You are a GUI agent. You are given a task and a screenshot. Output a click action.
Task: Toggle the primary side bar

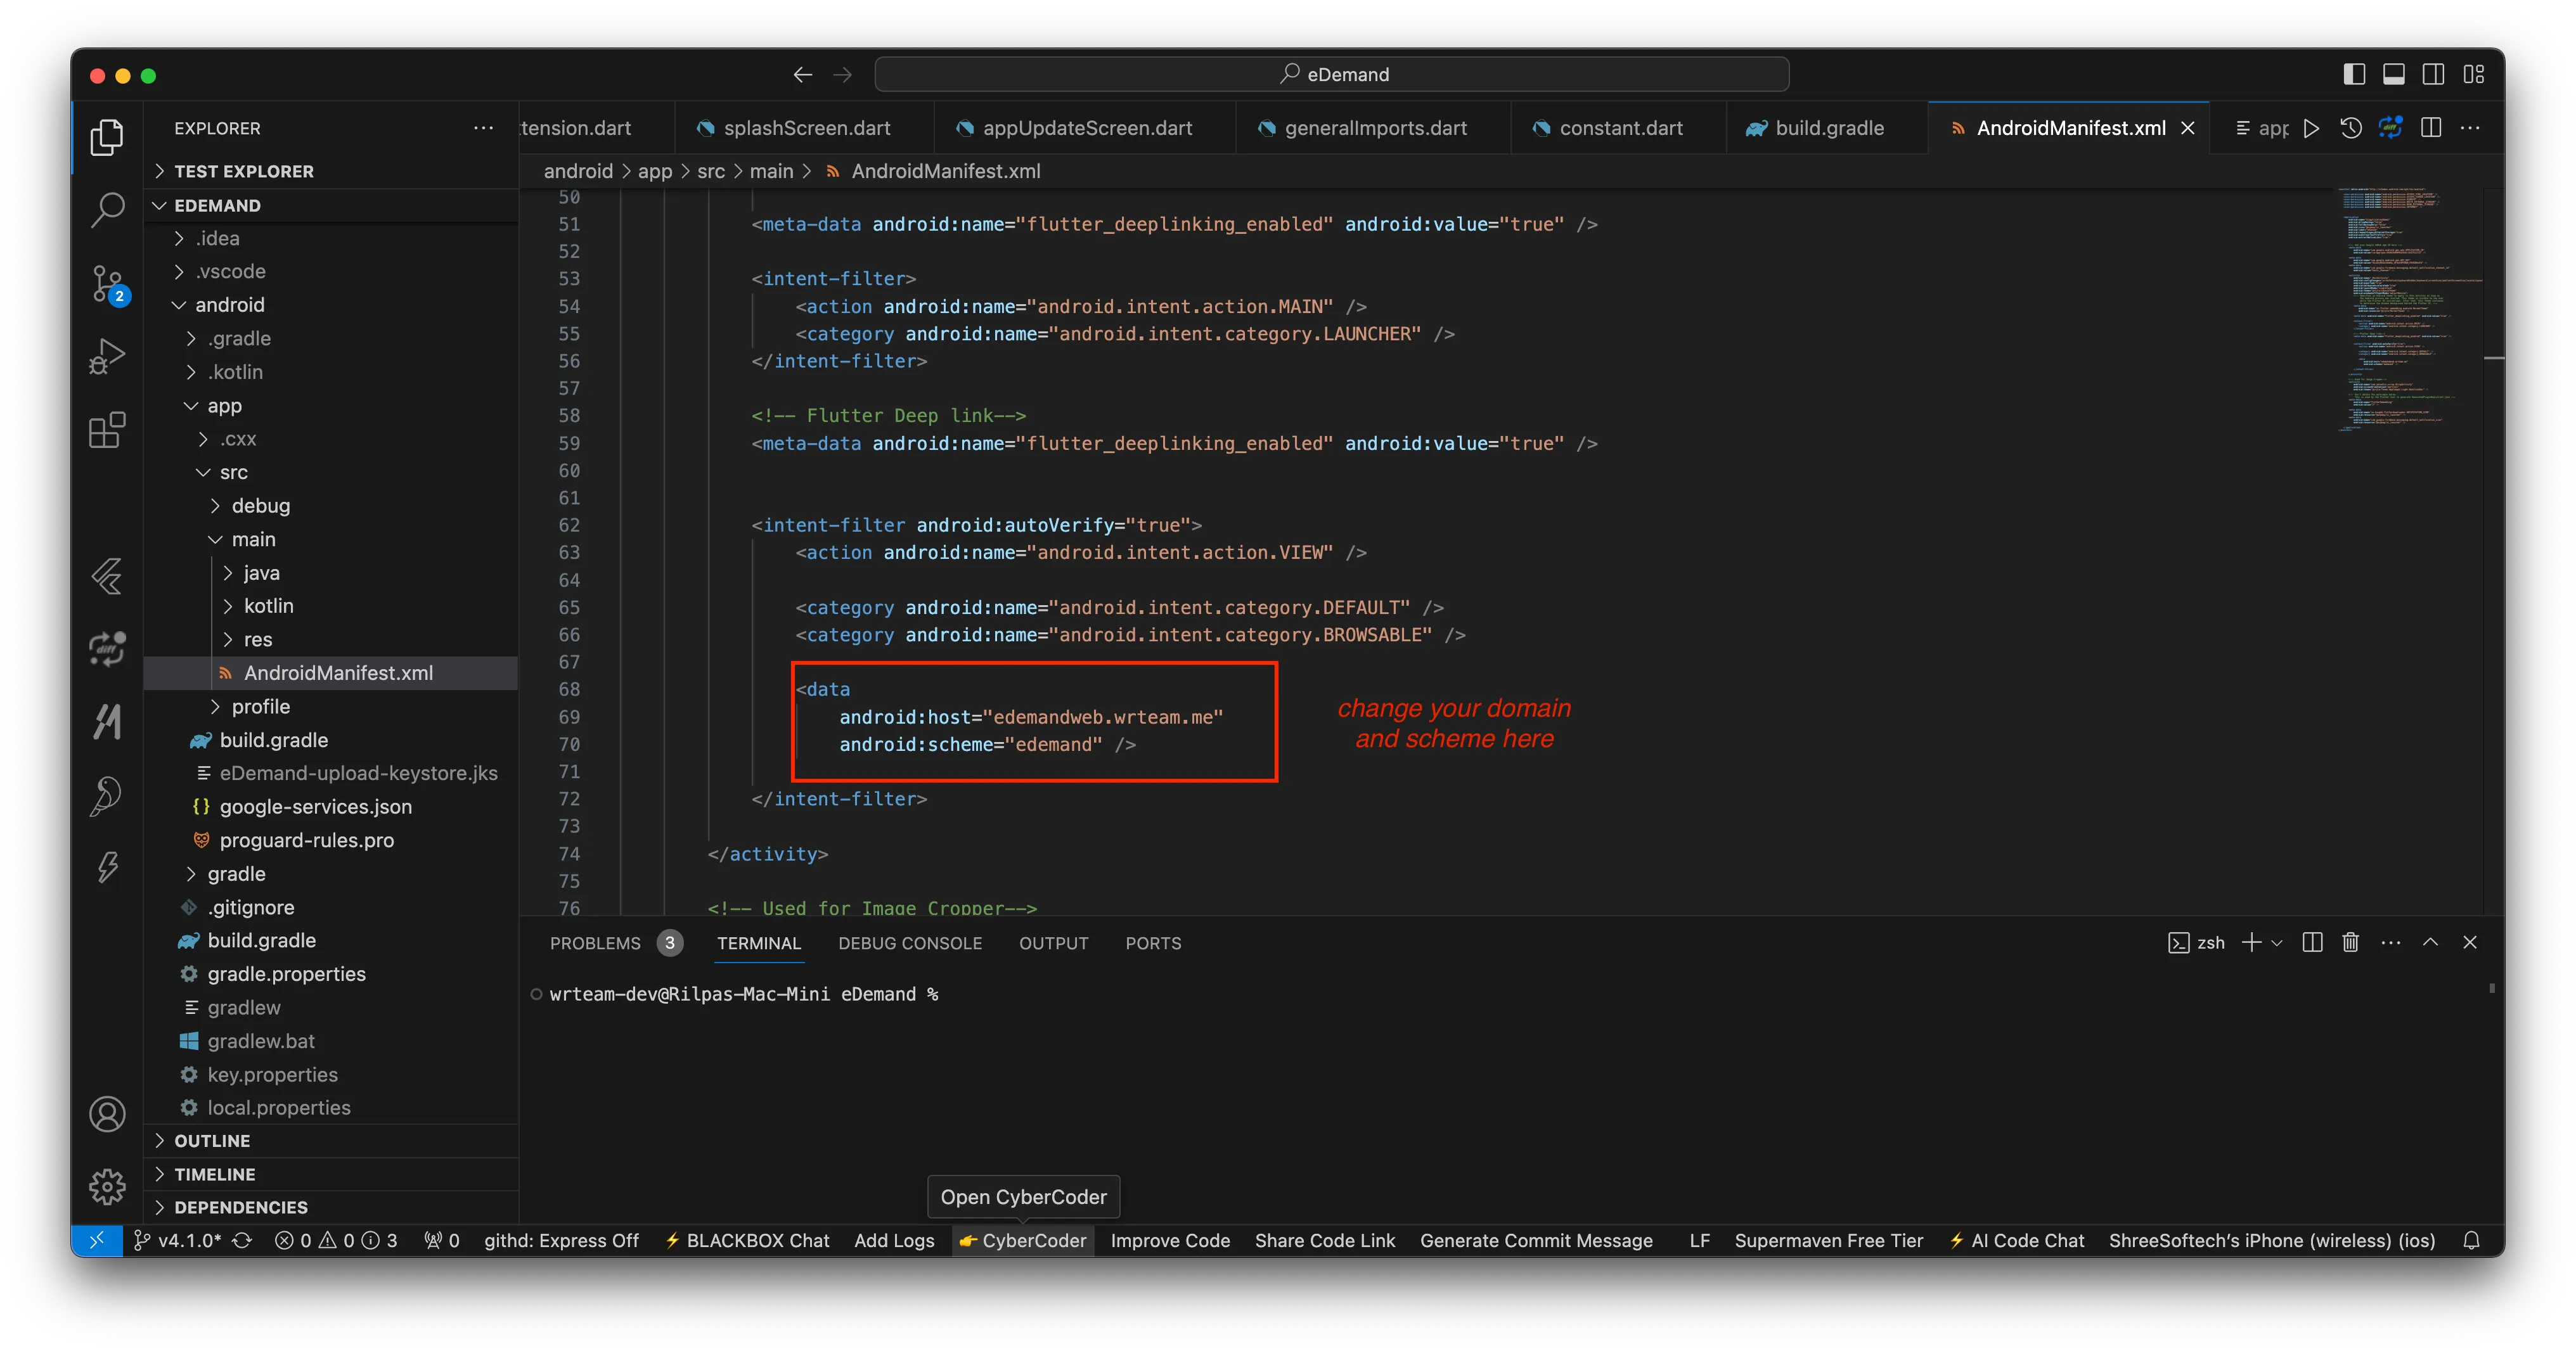tap(2354, 74)
